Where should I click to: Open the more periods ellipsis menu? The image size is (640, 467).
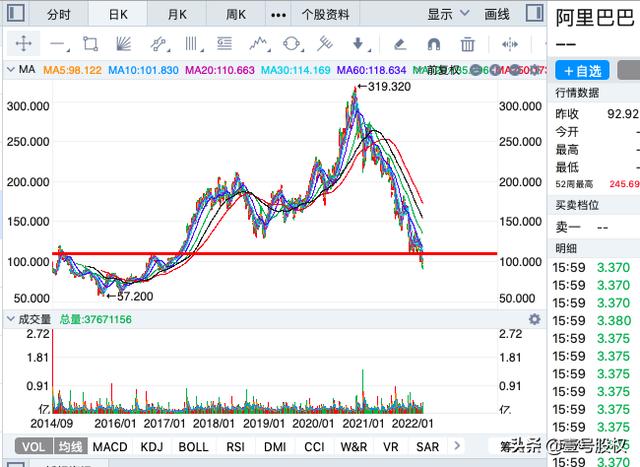click(x=278, y=16)
